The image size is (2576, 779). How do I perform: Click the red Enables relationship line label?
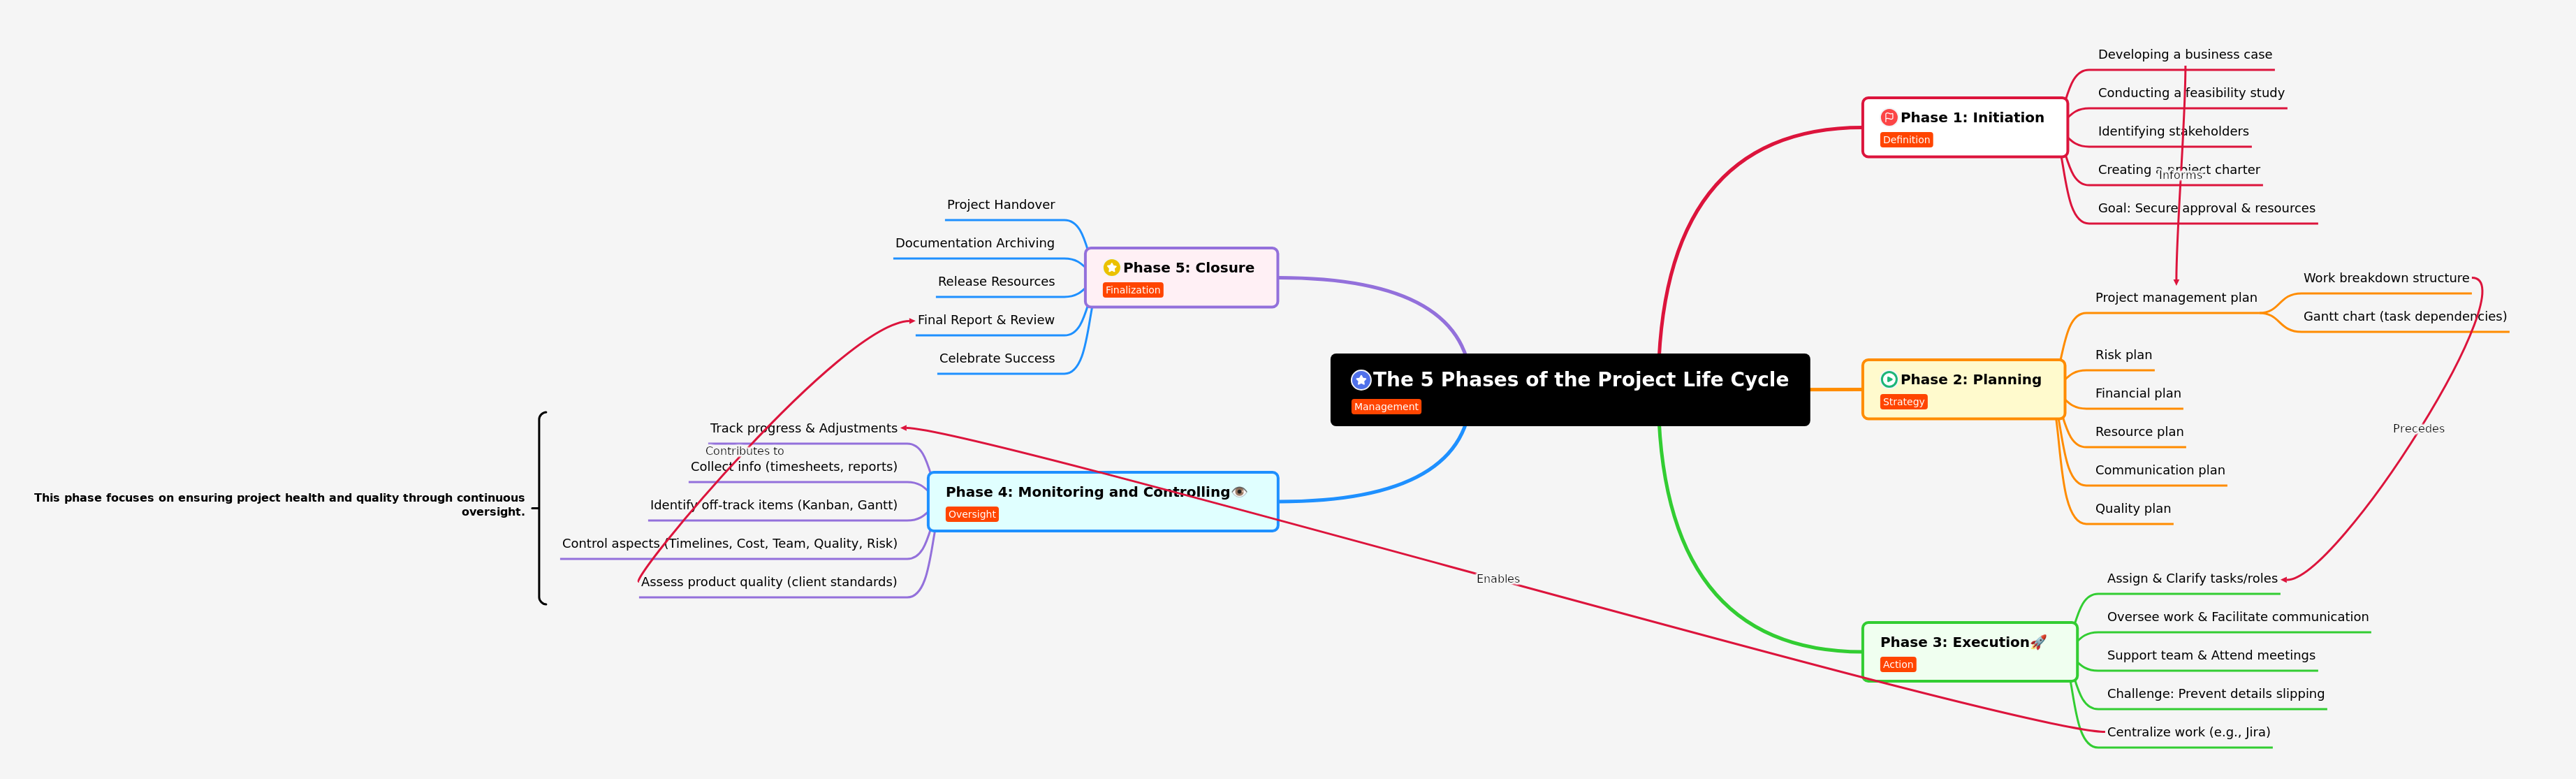[x=1497, y=578]
